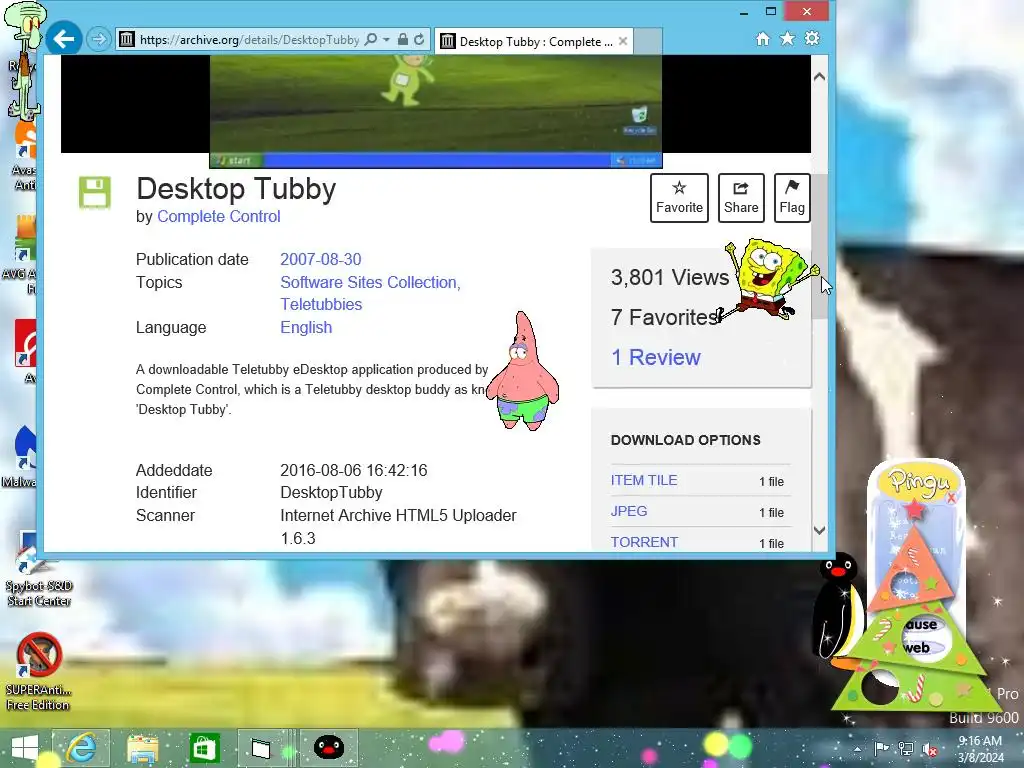
Task: Select the ITEM TILE download option
Action: [644, 480]
